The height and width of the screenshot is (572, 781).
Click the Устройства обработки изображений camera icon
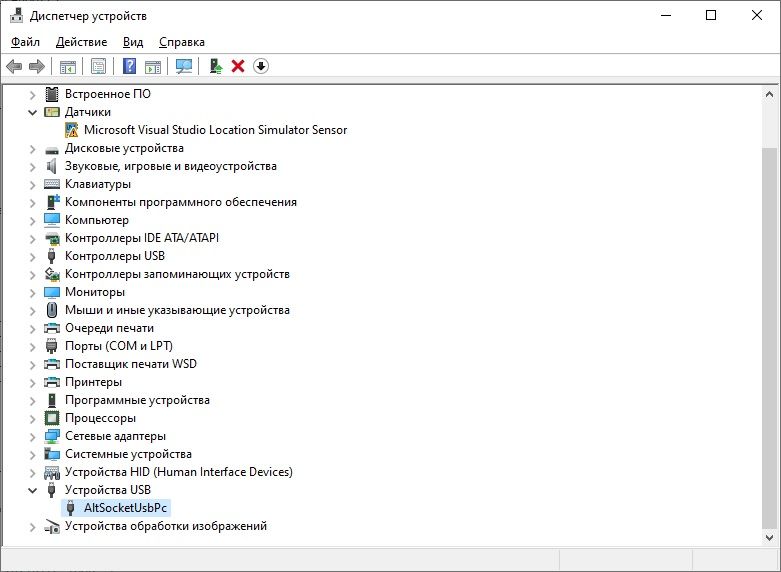coord(52,526)
